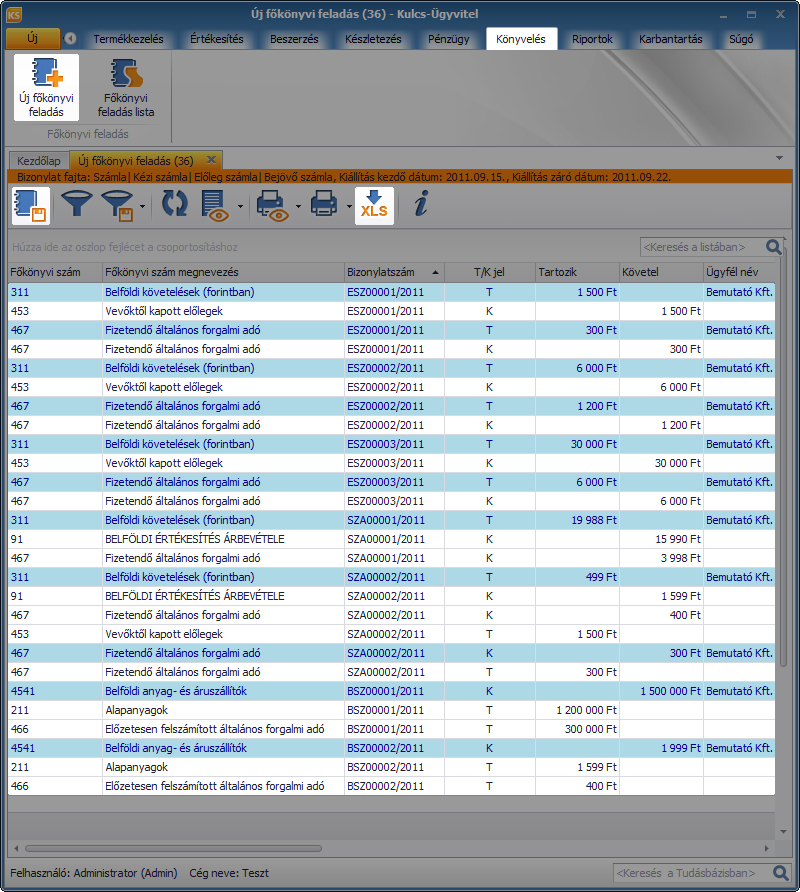
Task: Click the funnel with save disk icon
Action: tap(117, 205)
